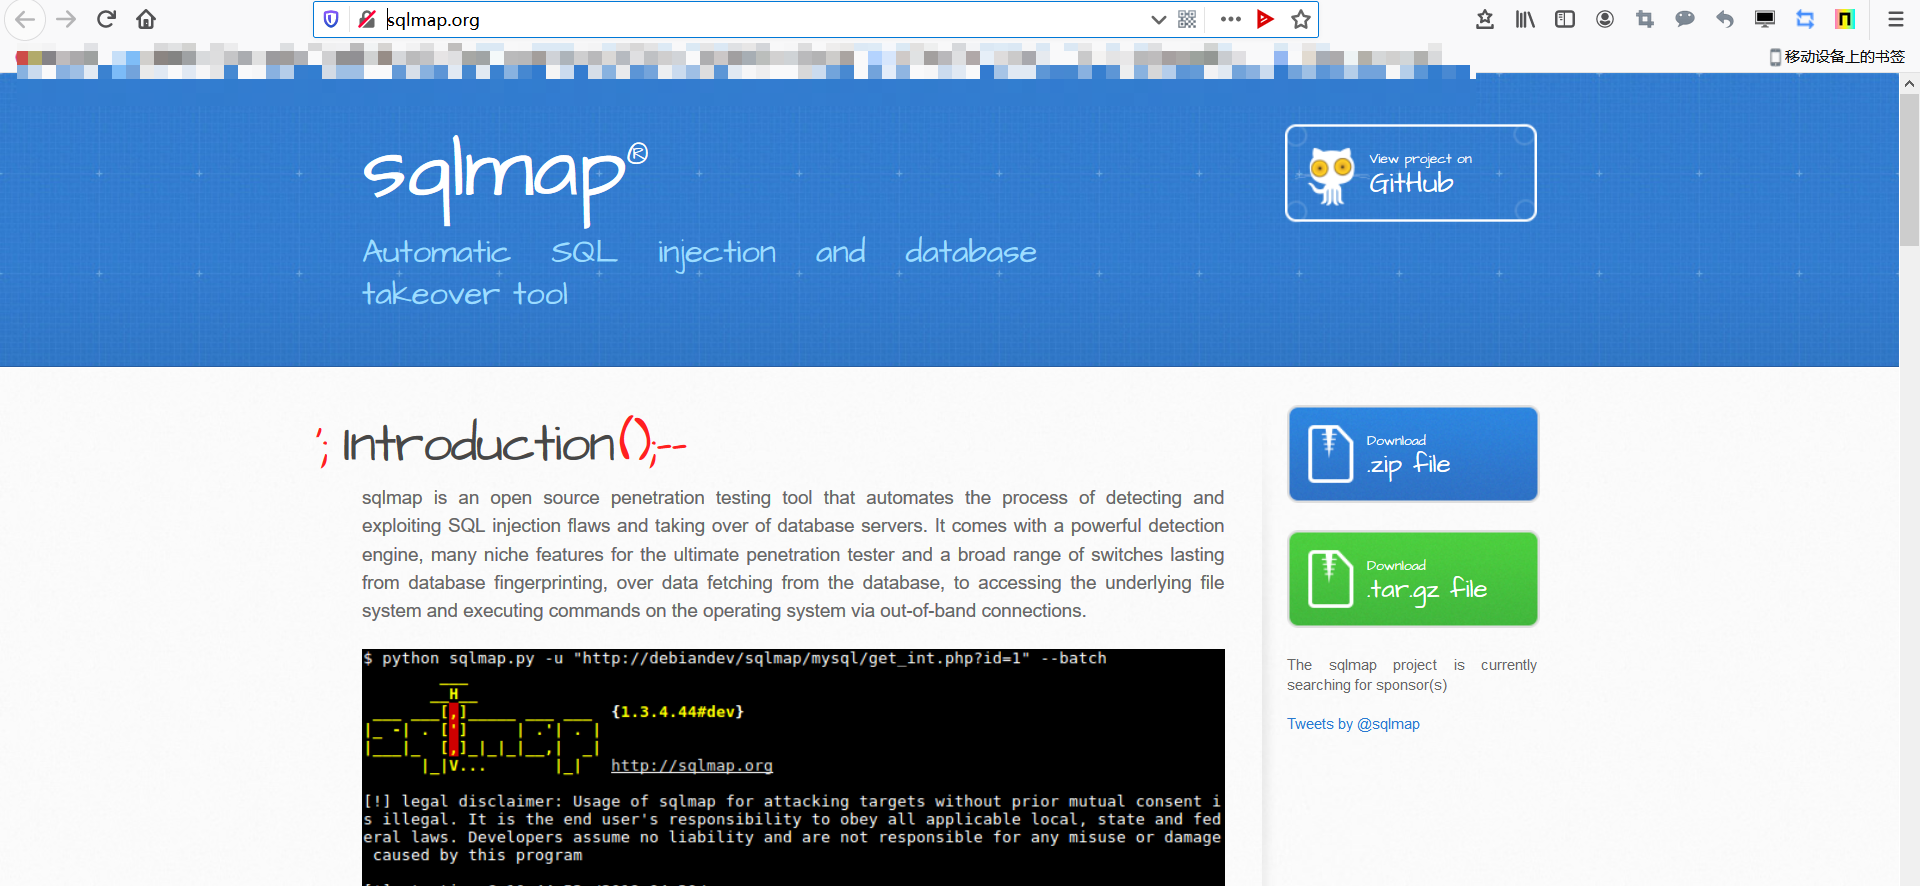View project on GitHub button
Screen dimensions: 1920x886
(x=1411, y=173)
